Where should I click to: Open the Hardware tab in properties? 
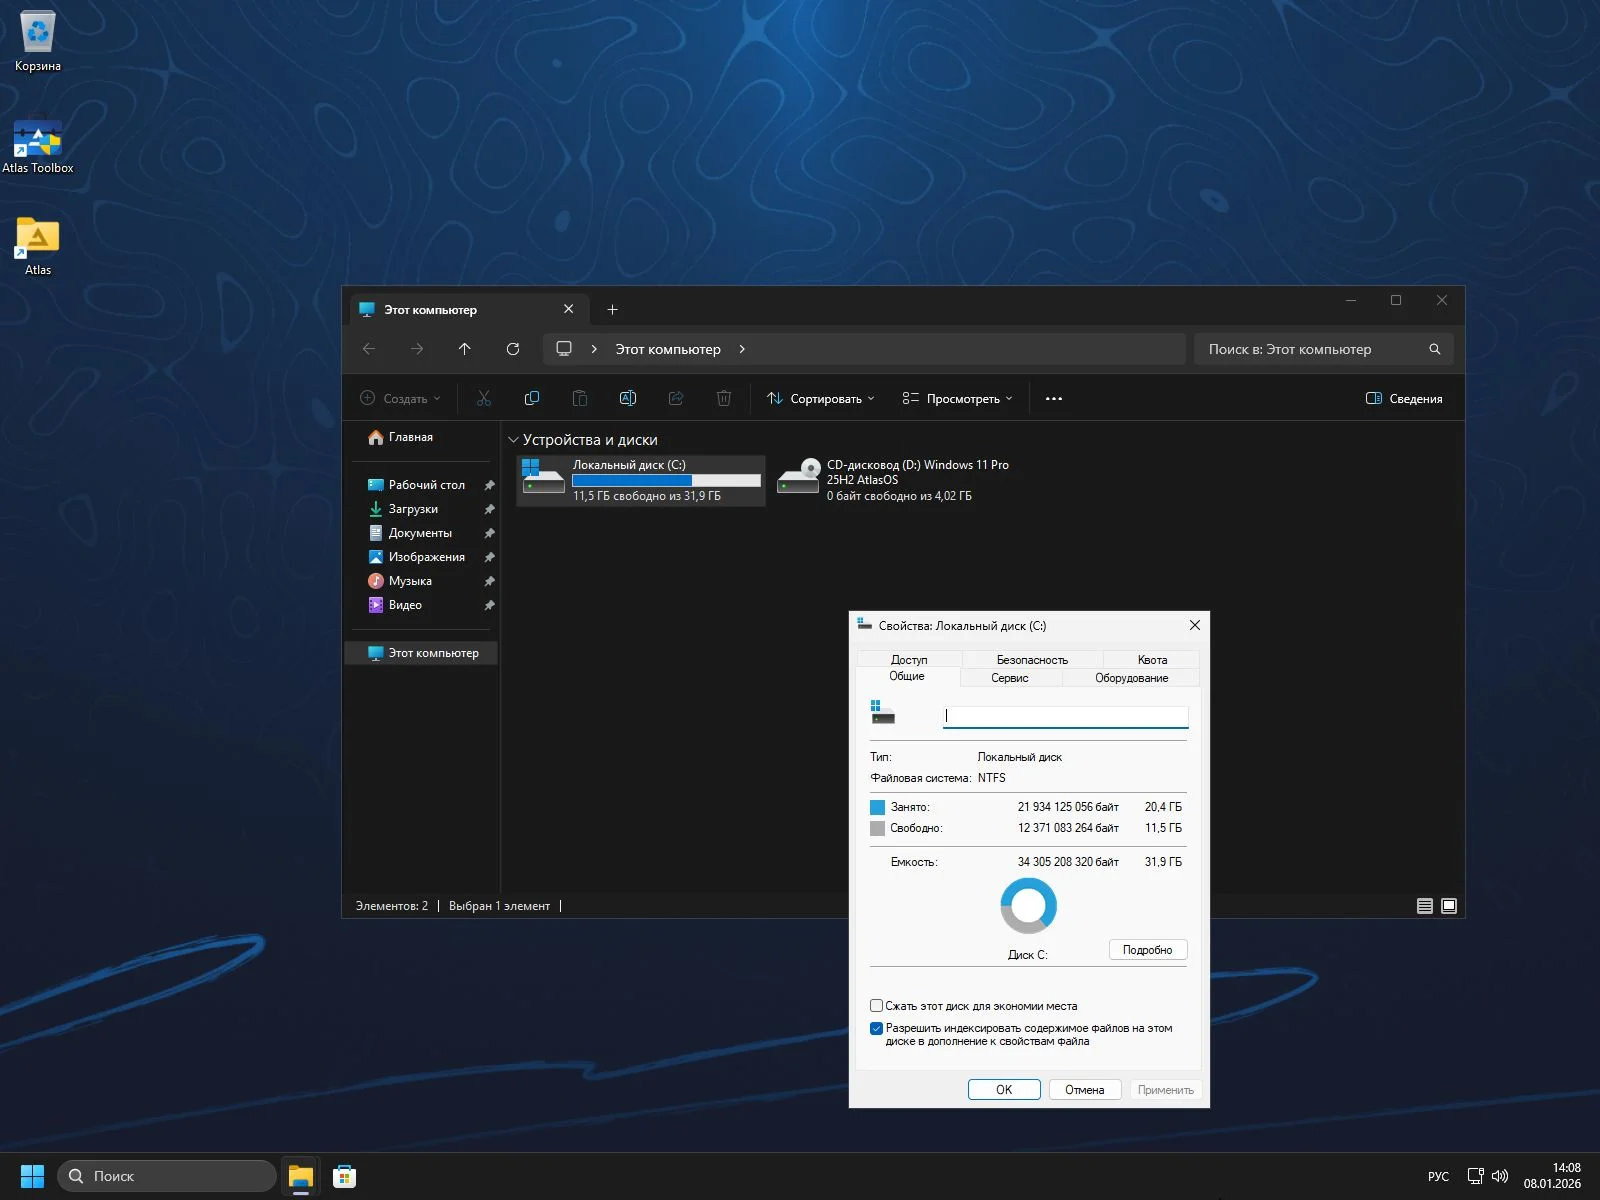1131,678
